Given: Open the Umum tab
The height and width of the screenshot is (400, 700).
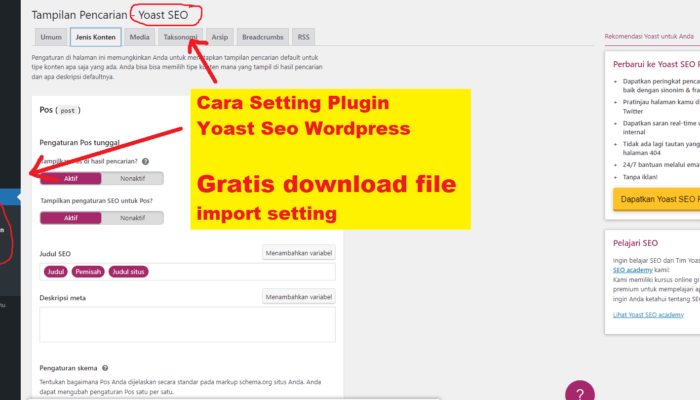Looking at the screenshot, I should (x=51, y=37).
